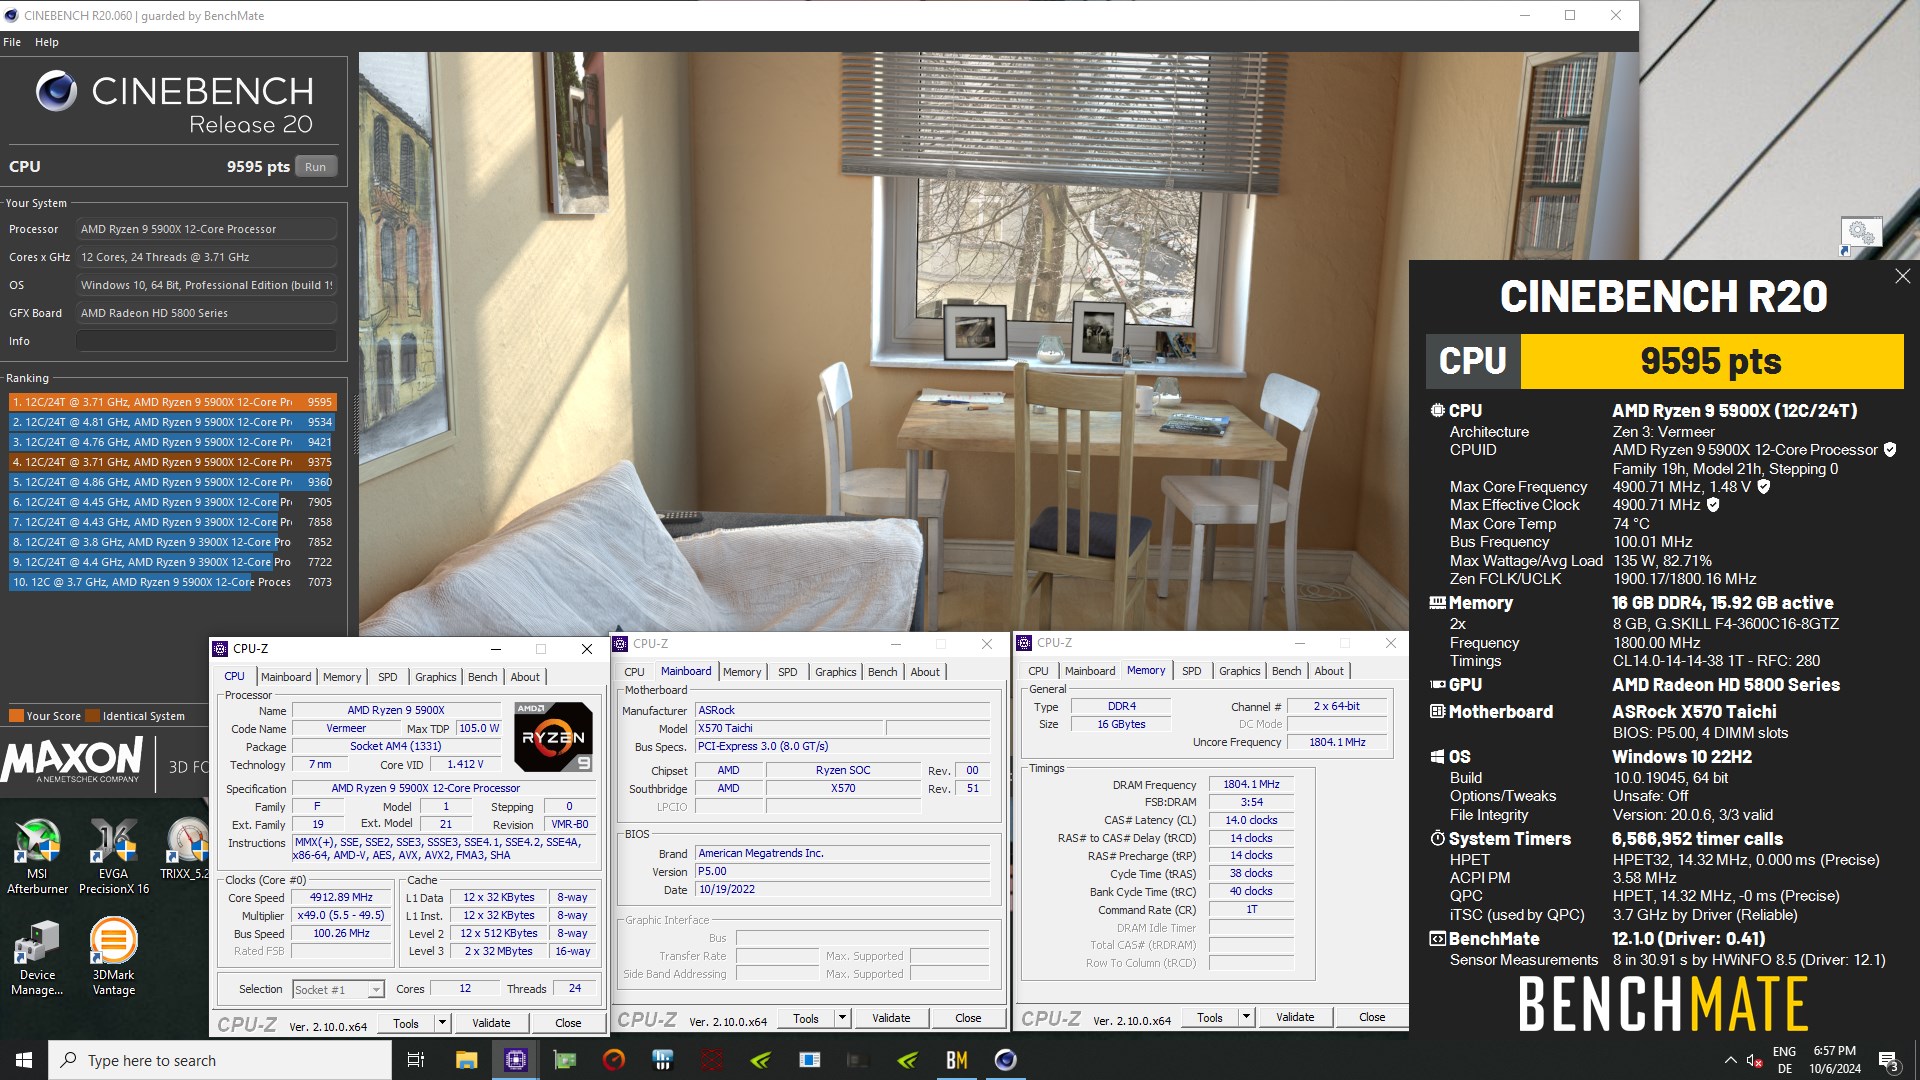Screen dimensions: 1920x1080
Task: Show hidden system tray icons
Action: 1731,1060
